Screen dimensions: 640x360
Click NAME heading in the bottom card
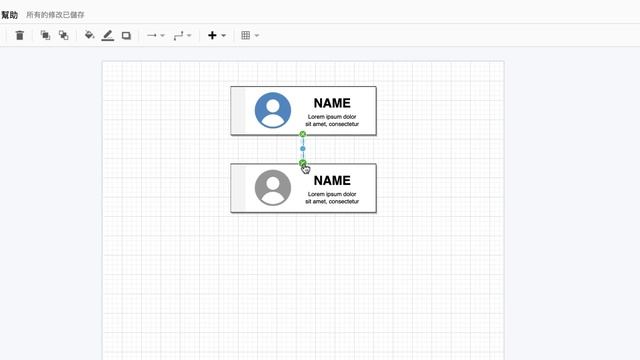(332, 181)
